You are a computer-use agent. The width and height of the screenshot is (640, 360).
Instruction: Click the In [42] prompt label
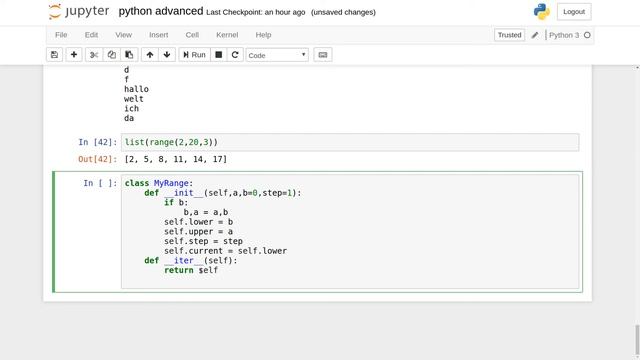point(98,142)
